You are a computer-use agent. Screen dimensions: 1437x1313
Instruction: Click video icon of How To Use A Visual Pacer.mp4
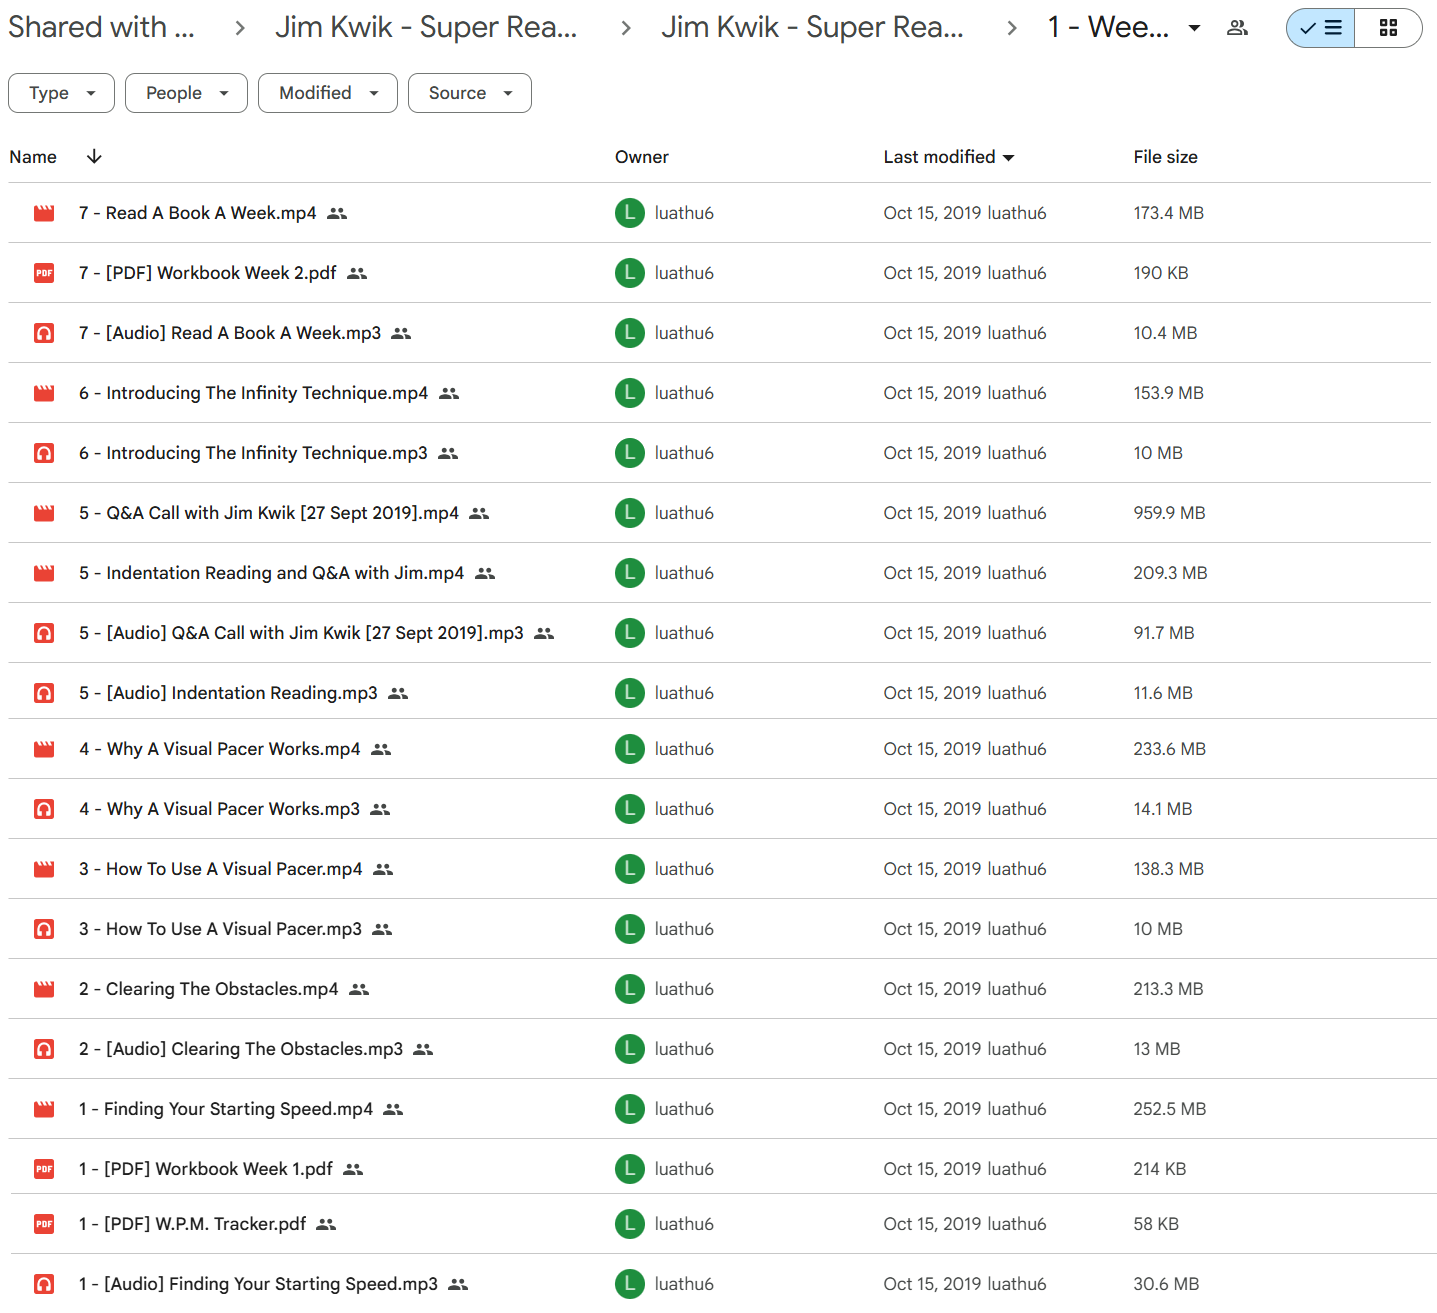[x=44, y=869]
